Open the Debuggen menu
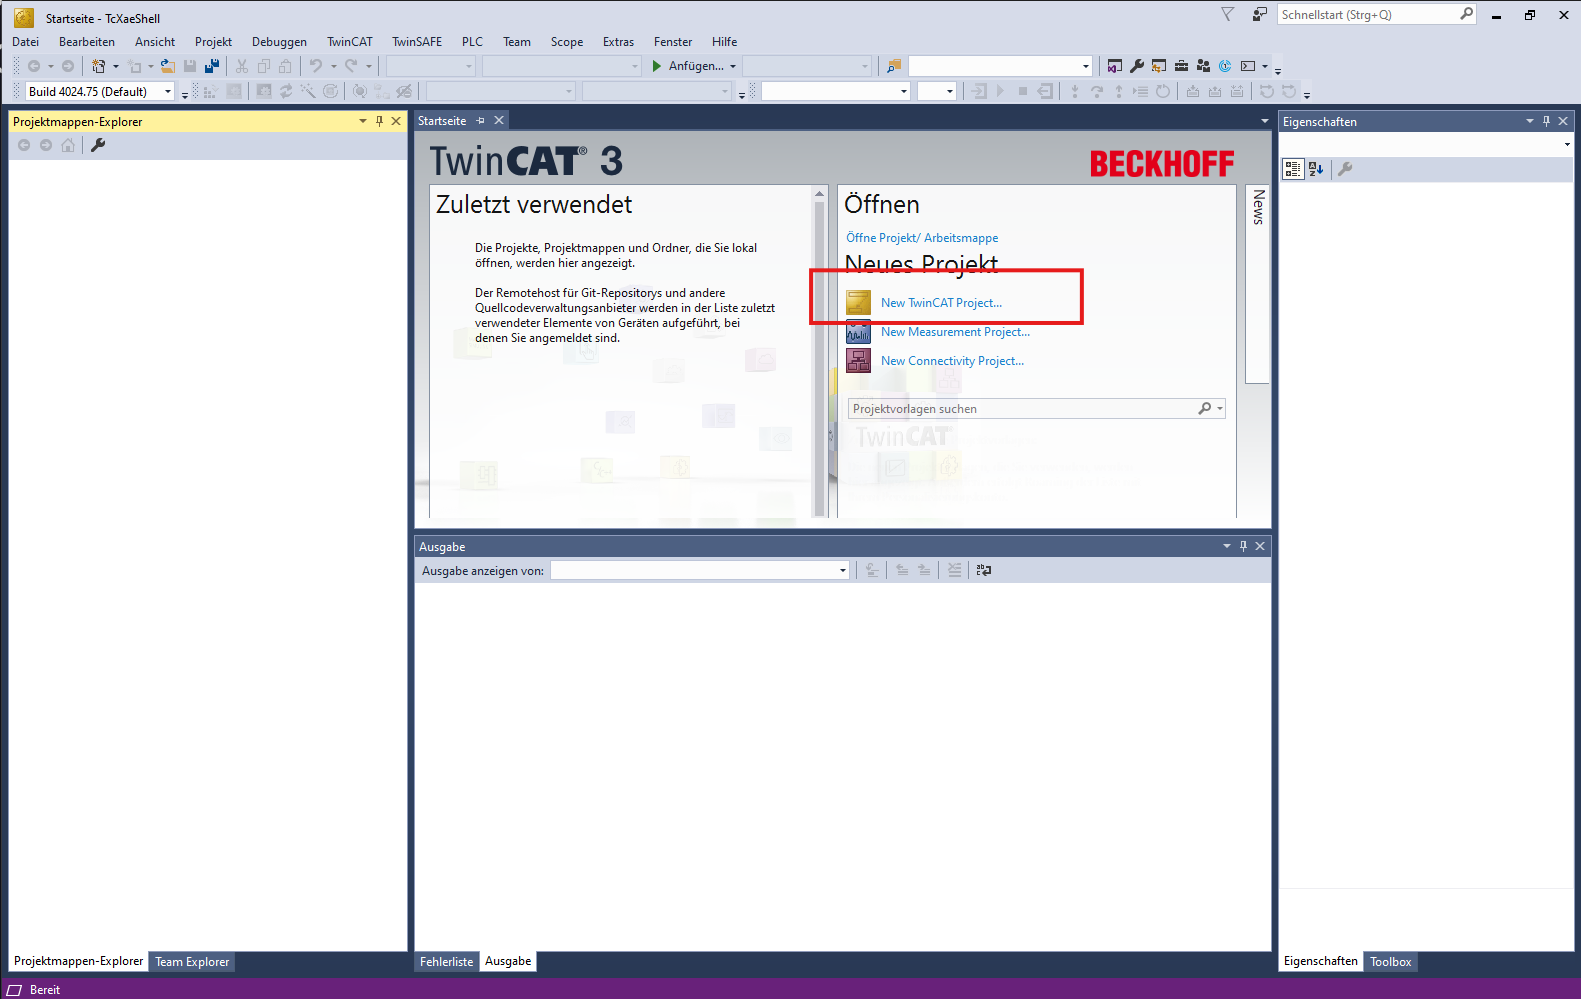 279,42
